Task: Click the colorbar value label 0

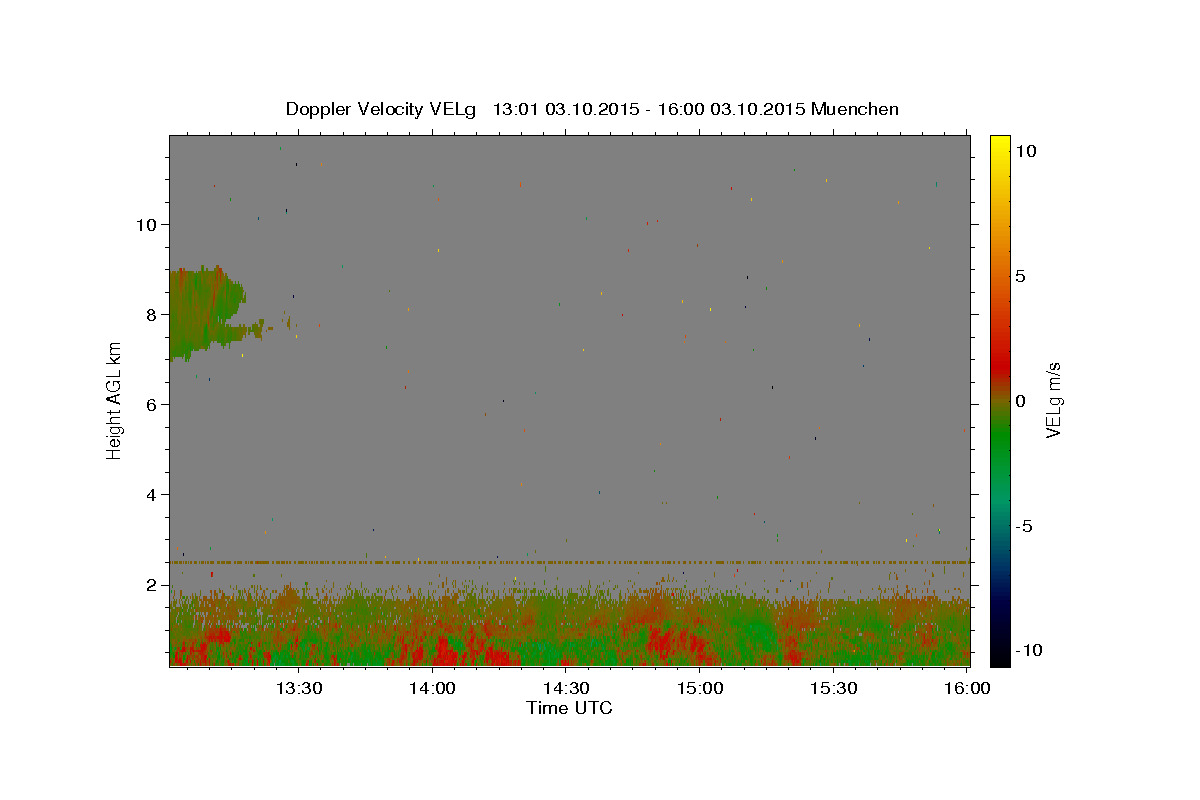Action: [x=1021, y=401]
